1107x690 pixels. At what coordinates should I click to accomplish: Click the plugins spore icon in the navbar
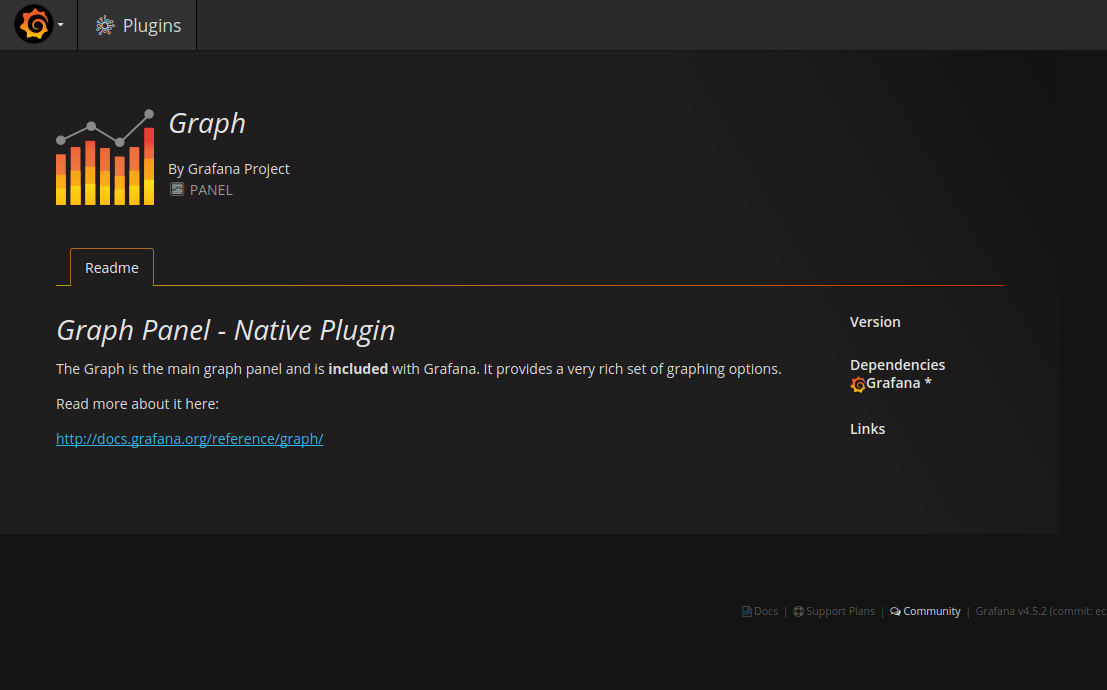tap(104, 25)
